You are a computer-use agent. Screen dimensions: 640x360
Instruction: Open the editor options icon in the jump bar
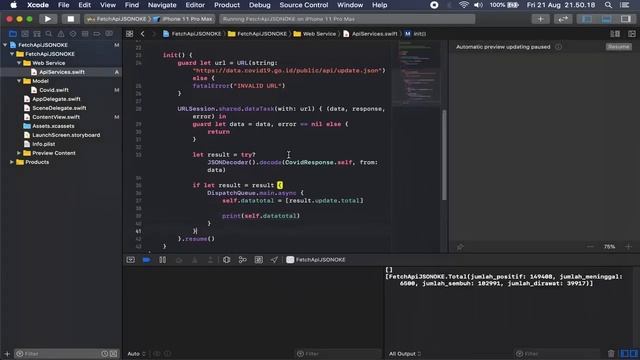click(x=615, y=34)
